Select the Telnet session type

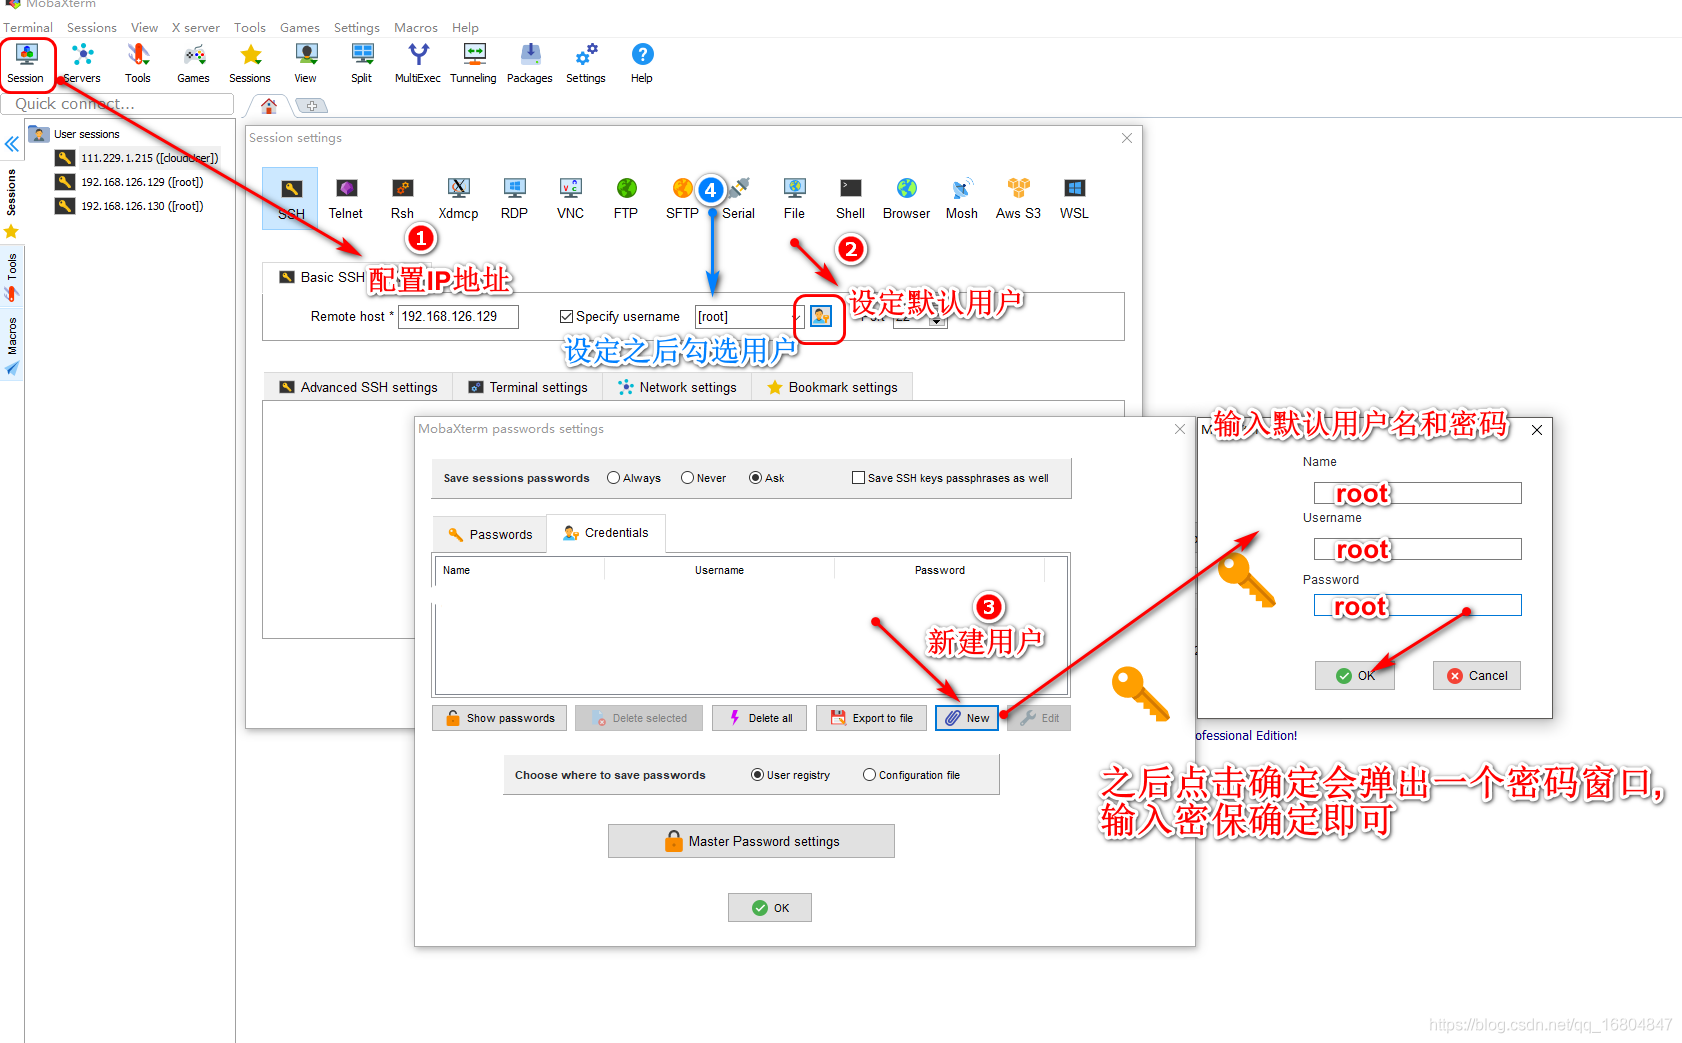pyautogui.click(x=346, y=198)
